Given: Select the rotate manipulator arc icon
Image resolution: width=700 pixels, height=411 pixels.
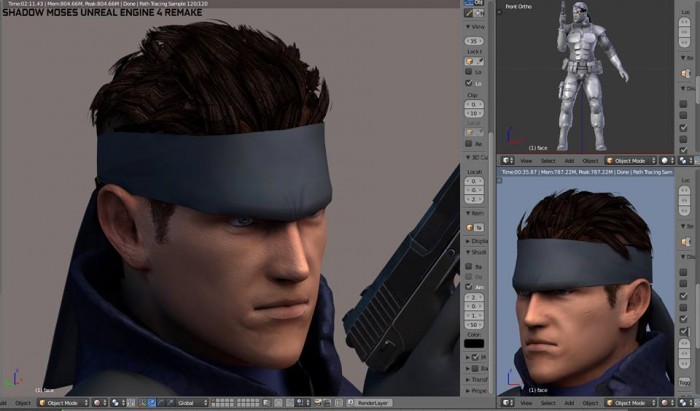Looking at the screenshot, I should [161, 403].
